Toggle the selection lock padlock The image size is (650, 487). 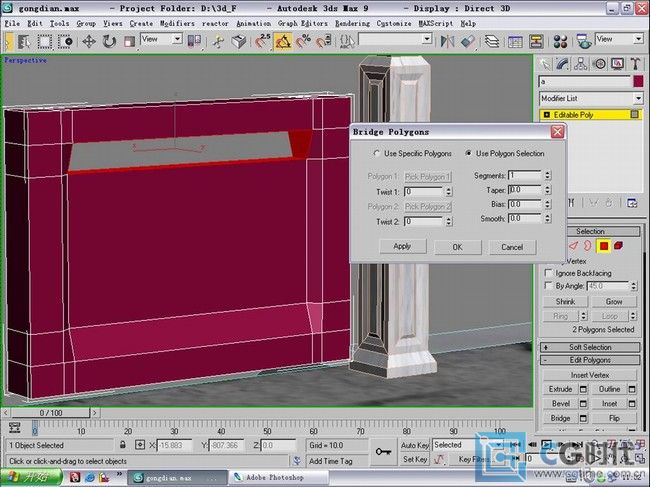coord(123,445)
